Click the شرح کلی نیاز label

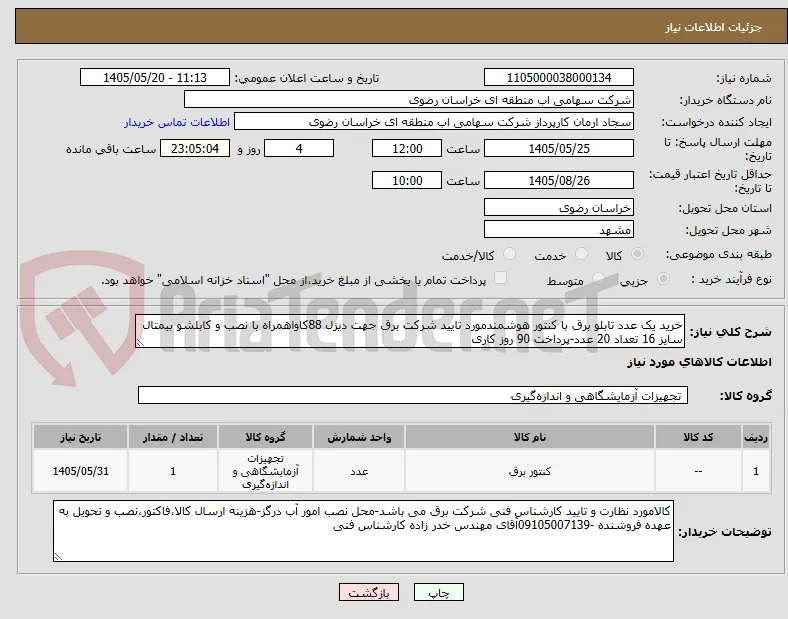click(x=730, y=332)
